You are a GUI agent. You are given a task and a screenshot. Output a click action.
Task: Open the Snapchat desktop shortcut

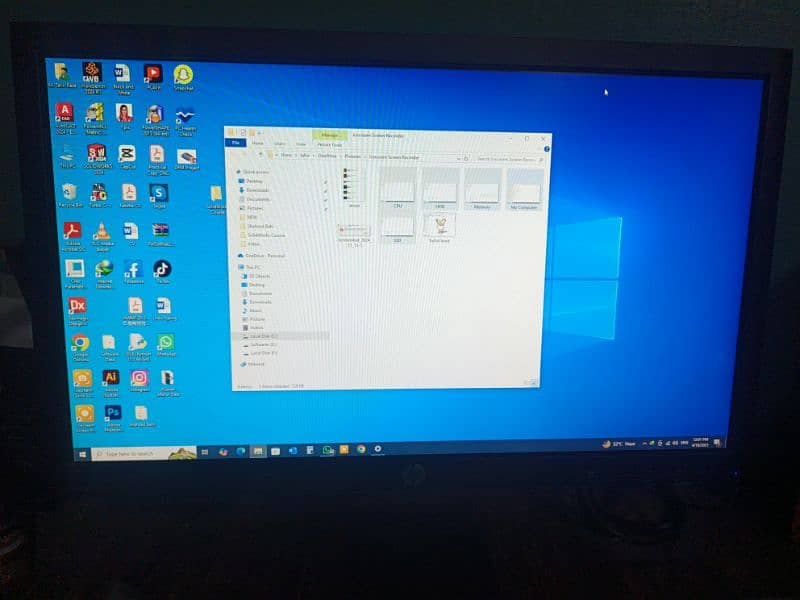click(x=183, y=78)
